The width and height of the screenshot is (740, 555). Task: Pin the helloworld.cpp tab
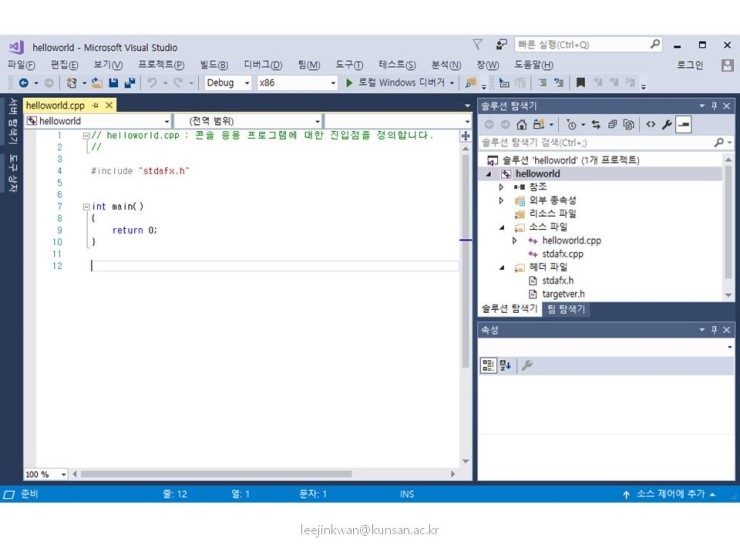click(x=96, y=105)
